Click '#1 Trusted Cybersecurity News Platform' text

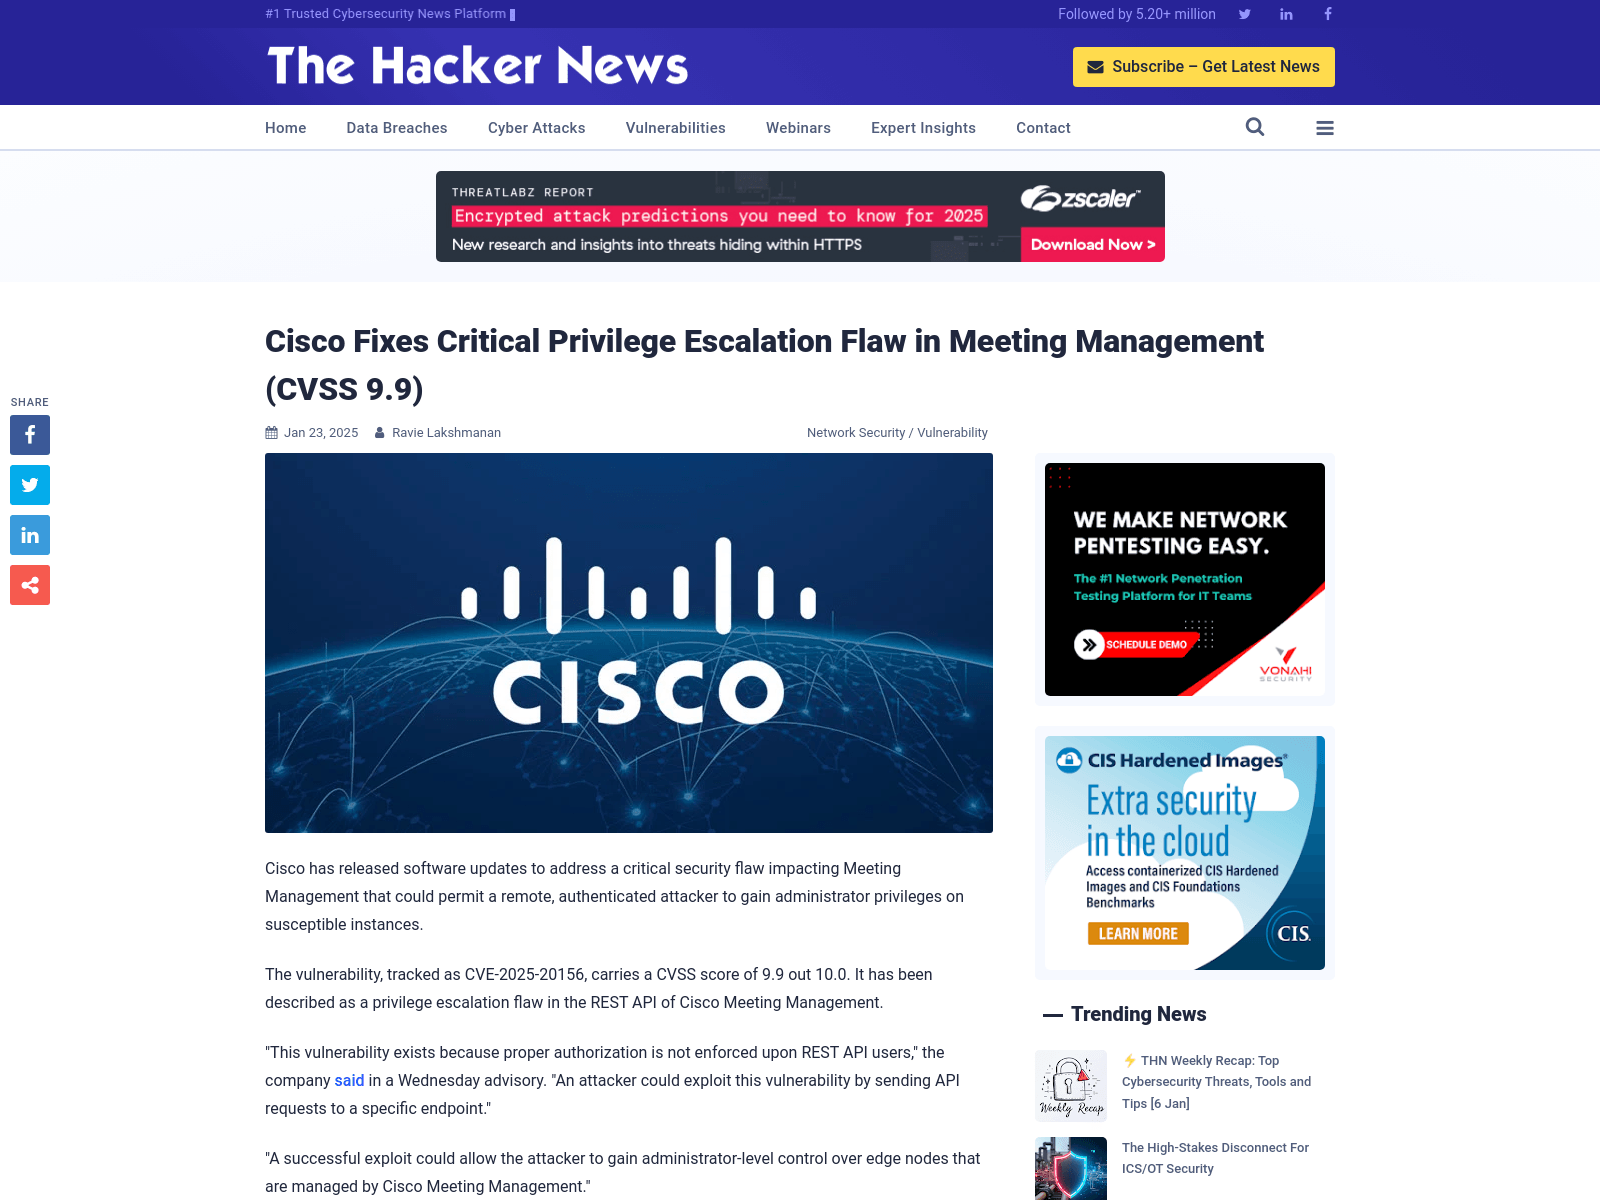(x=386, y=14)
